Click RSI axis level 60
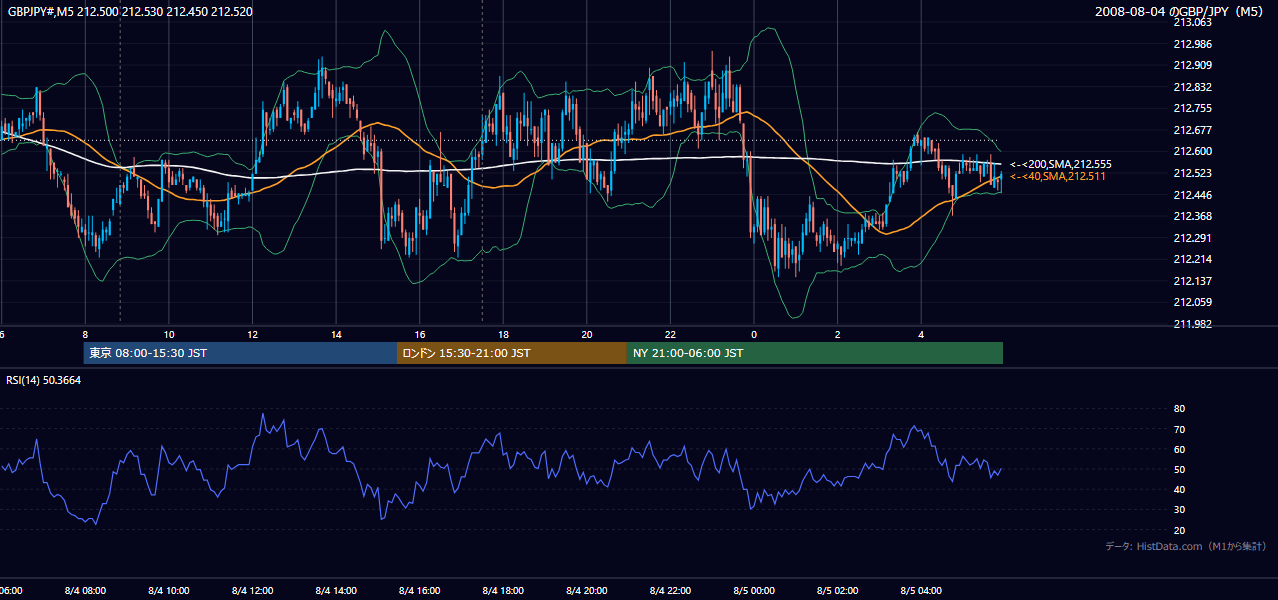 click(1179, 449)
